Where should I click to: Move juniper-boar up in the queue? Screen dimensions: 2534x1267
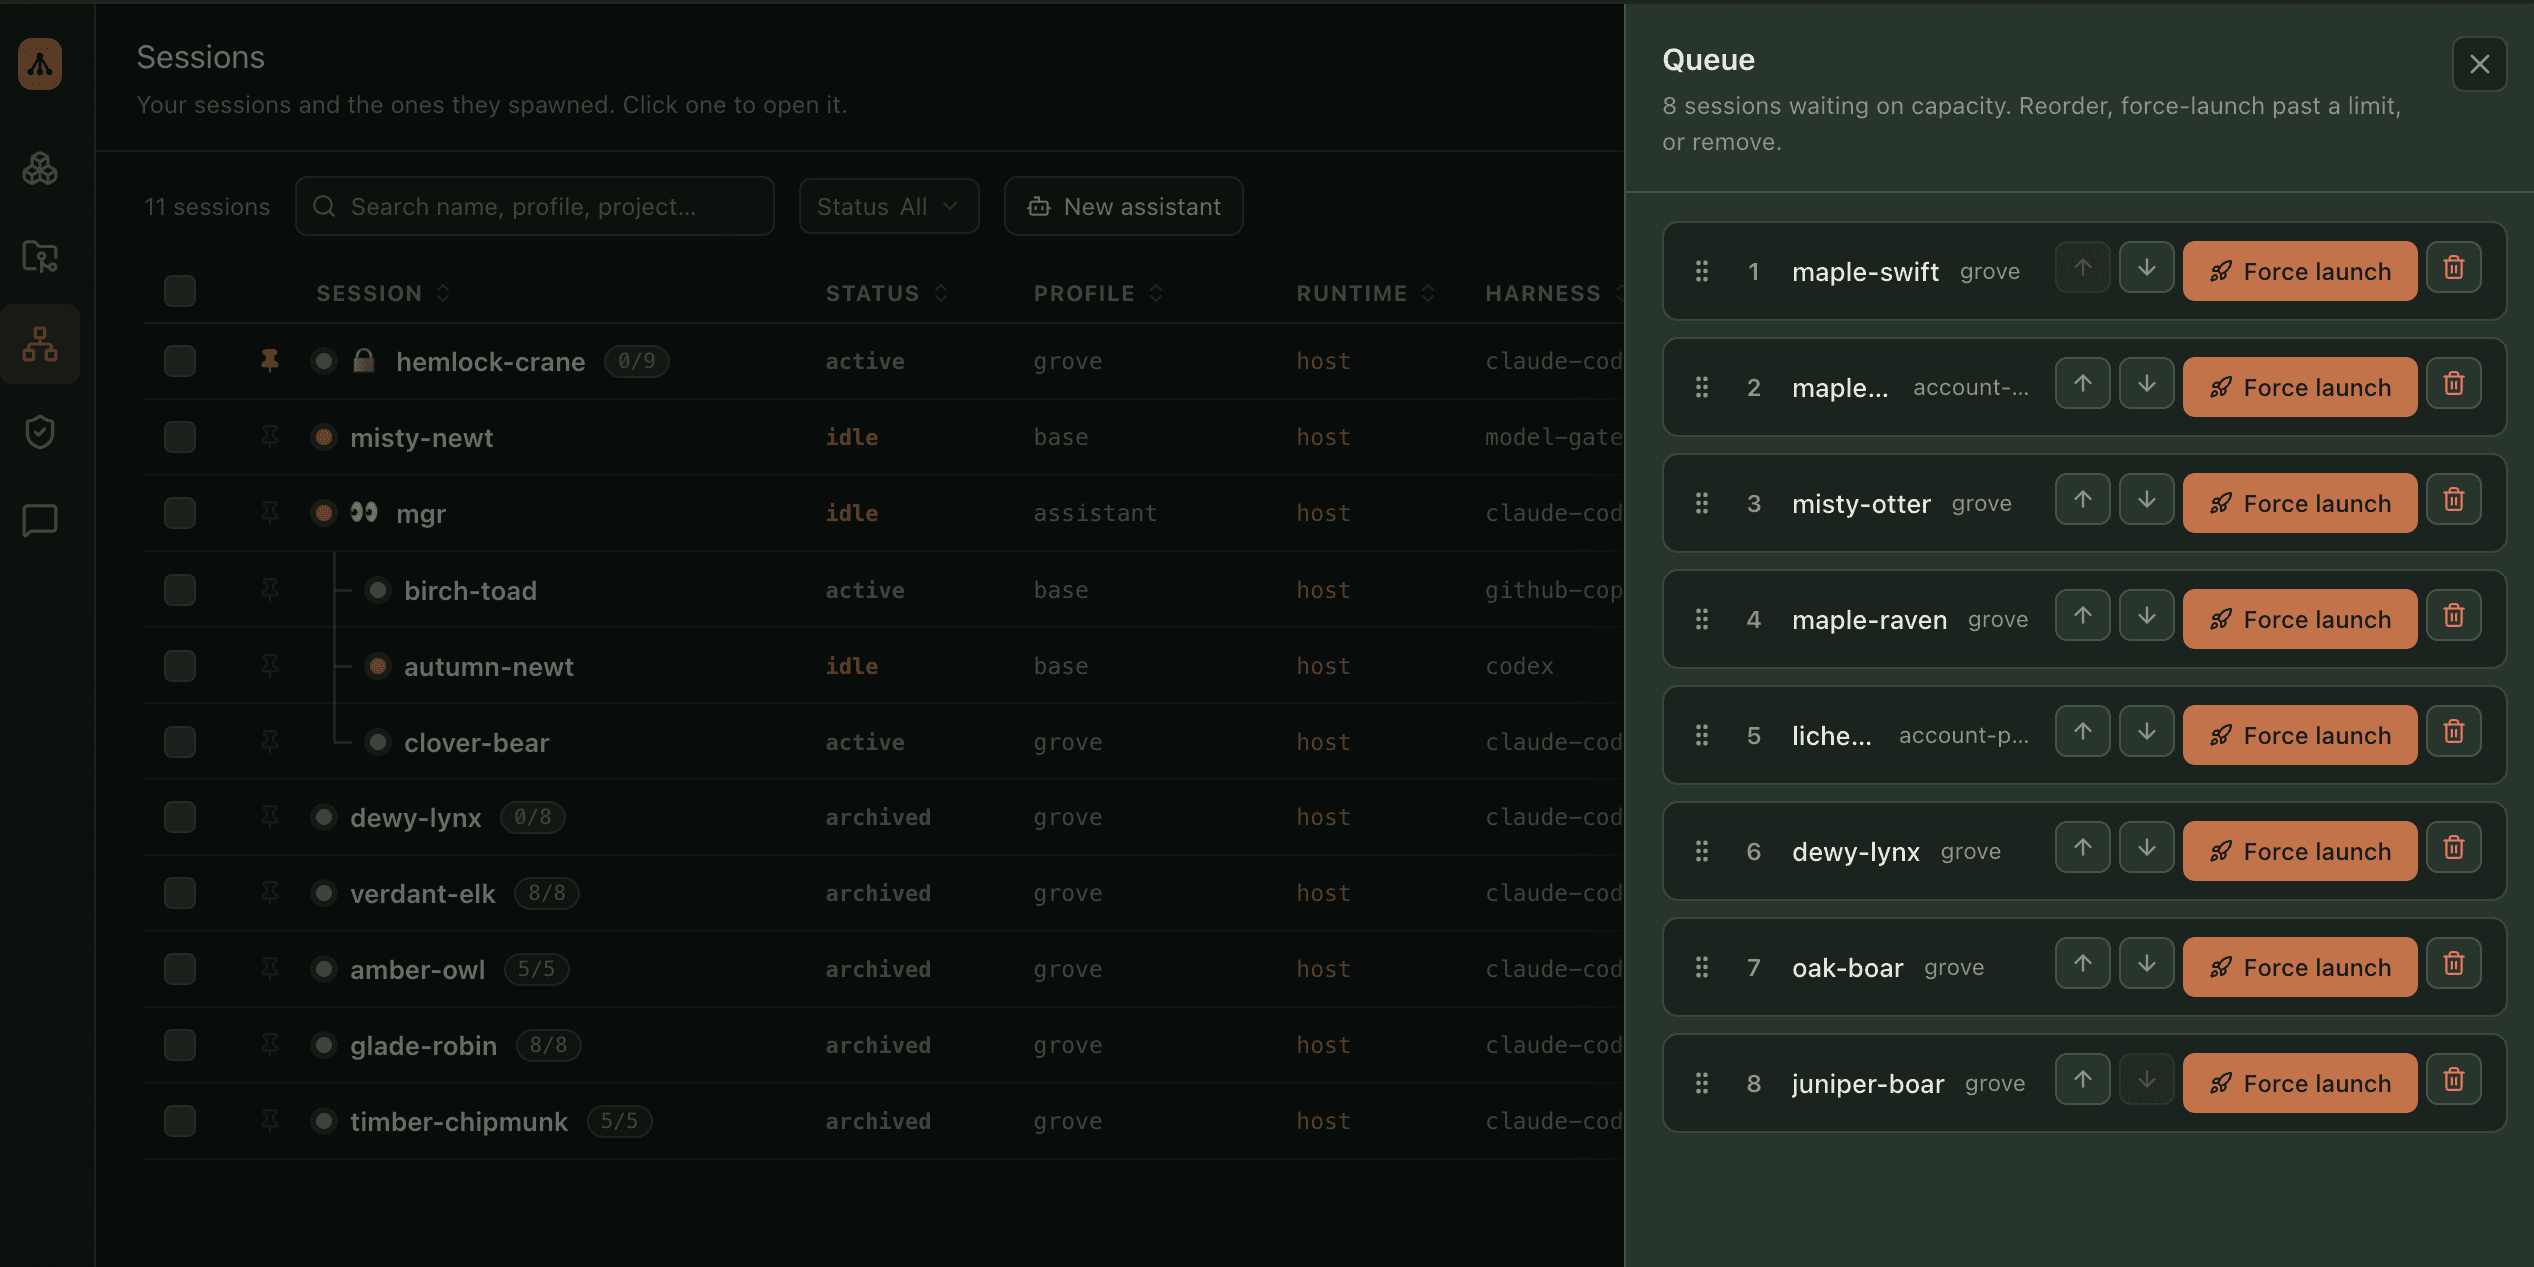click(x=2082, y=1080)
